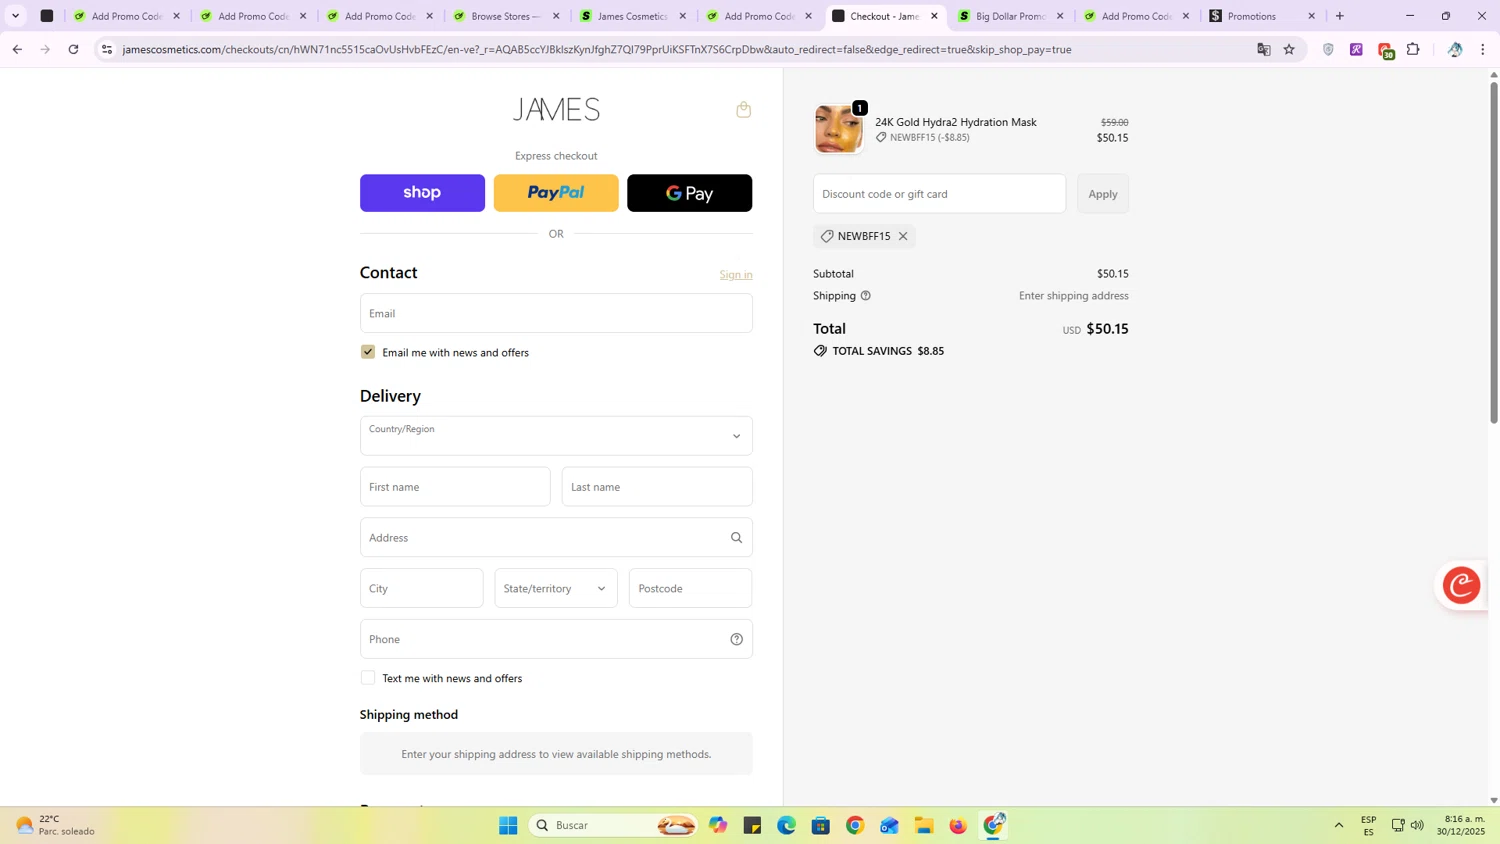This screenshot has height=844, width=1500.
Task: Open the Chrome three-dot menu
Action: [x=1483, y=49]
